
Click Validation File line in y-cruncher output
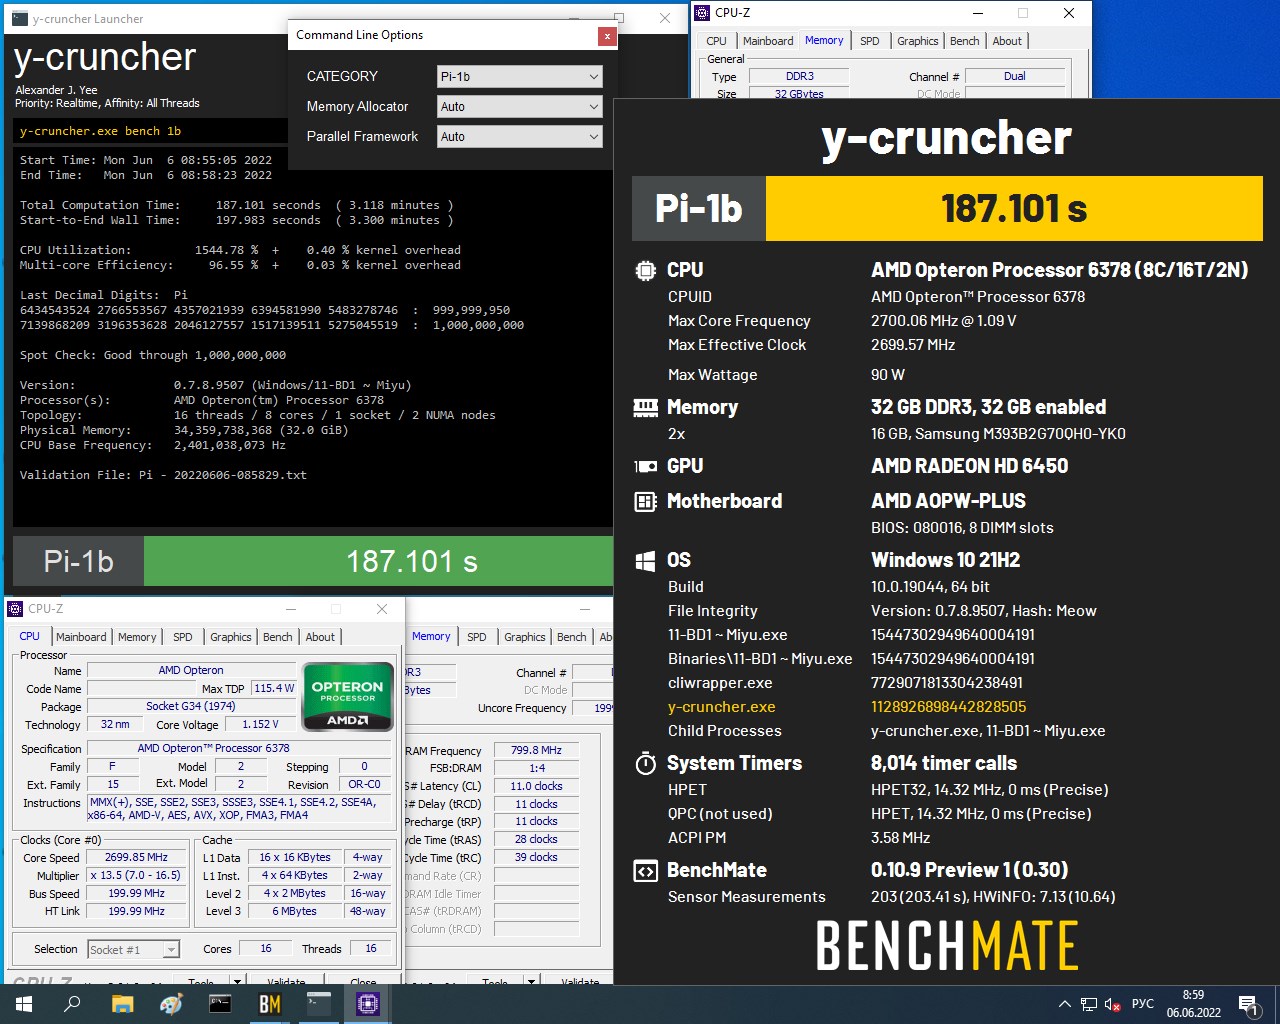163,475
